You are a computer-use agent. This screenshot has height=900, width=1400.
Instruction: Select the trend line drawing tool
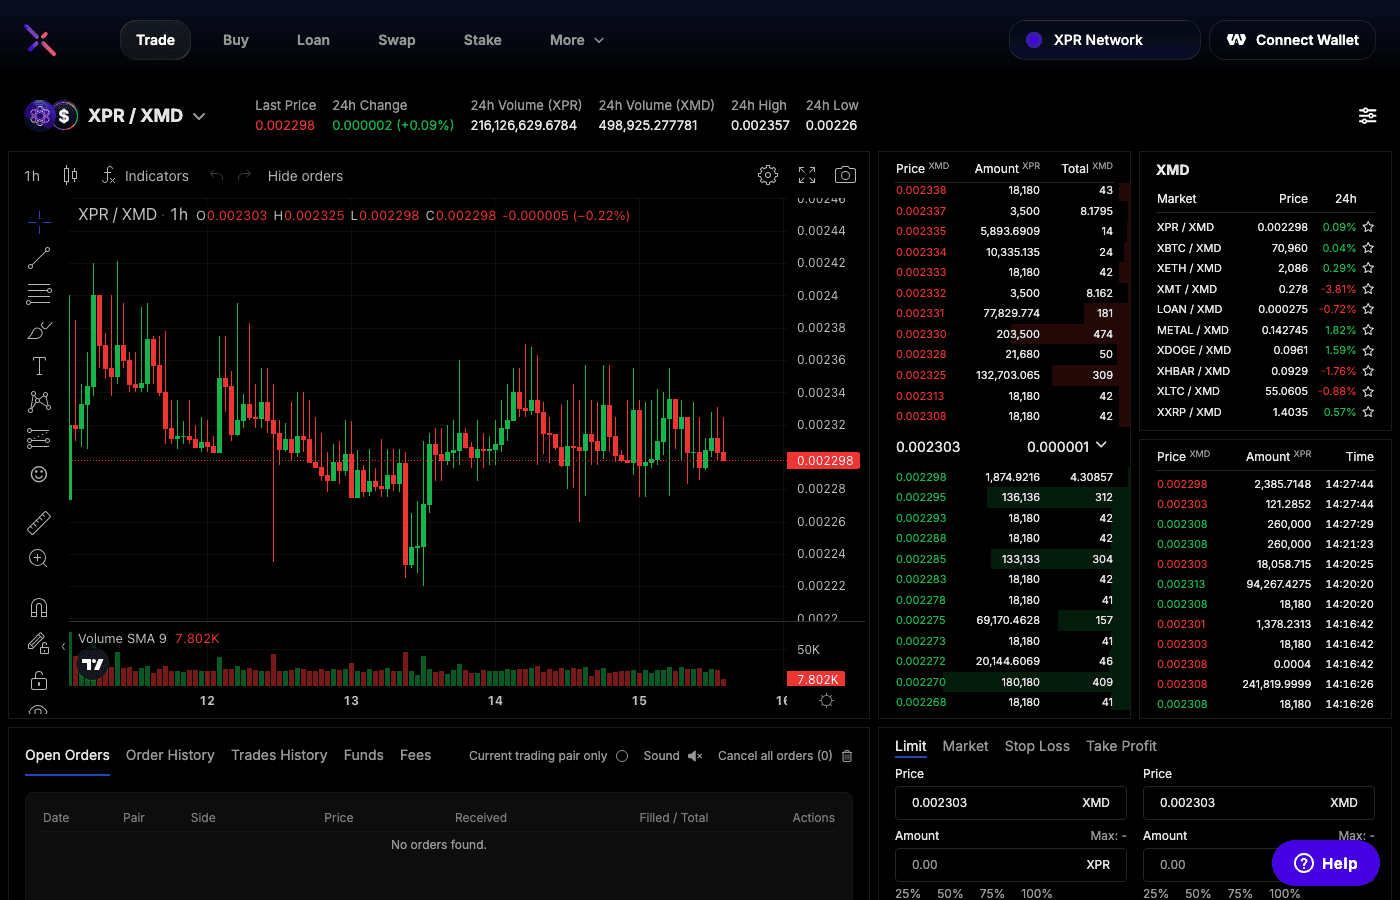click(38, 258)
